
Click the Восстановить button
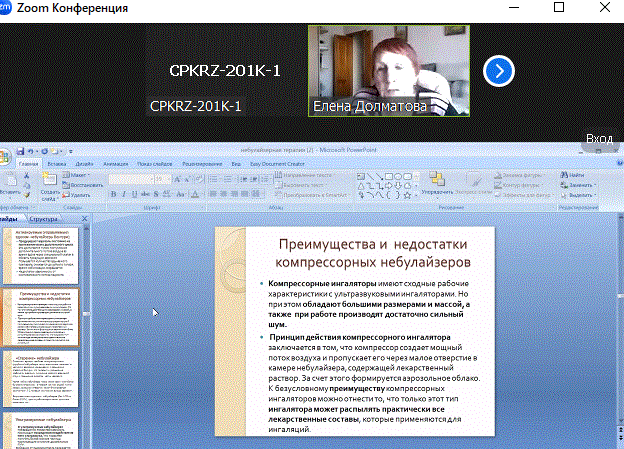82,185
